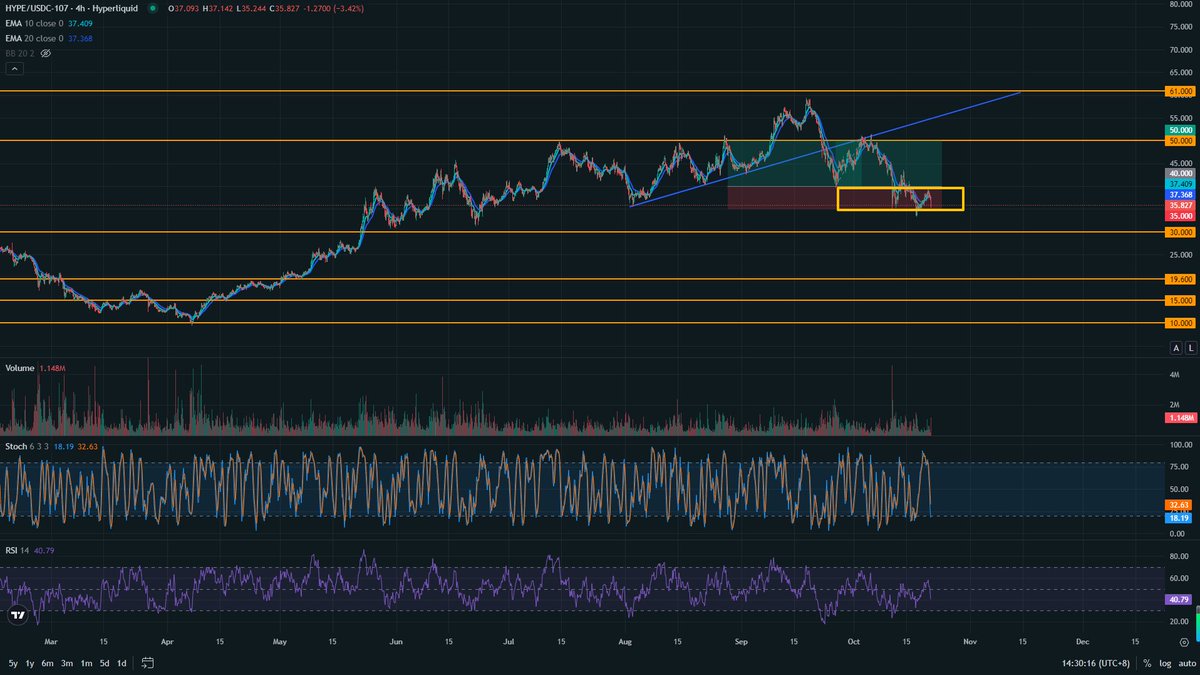This screenshot has height=675, width=1200.
Task: Click the orange 32.63 Stoch value label
Action: pyautogui.click(x=1180, y=505)
